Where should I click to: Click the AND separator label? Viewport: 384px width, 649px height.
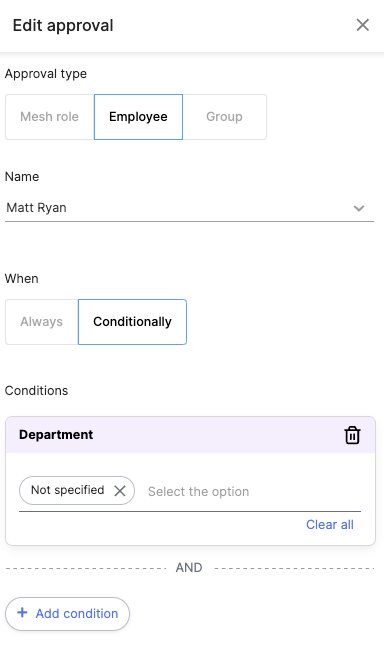189,567
